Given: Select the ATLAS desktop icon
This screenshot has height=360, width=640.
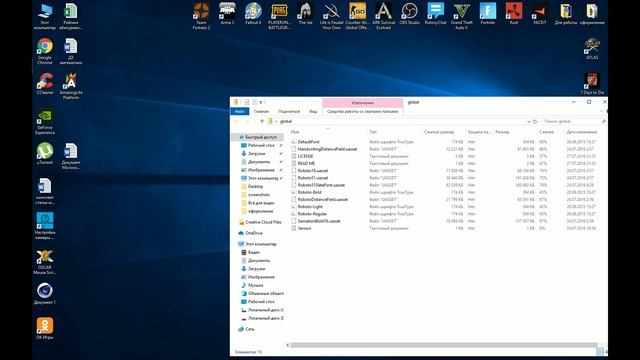Looking at the screenshot, I should click(x=592, y=49).
